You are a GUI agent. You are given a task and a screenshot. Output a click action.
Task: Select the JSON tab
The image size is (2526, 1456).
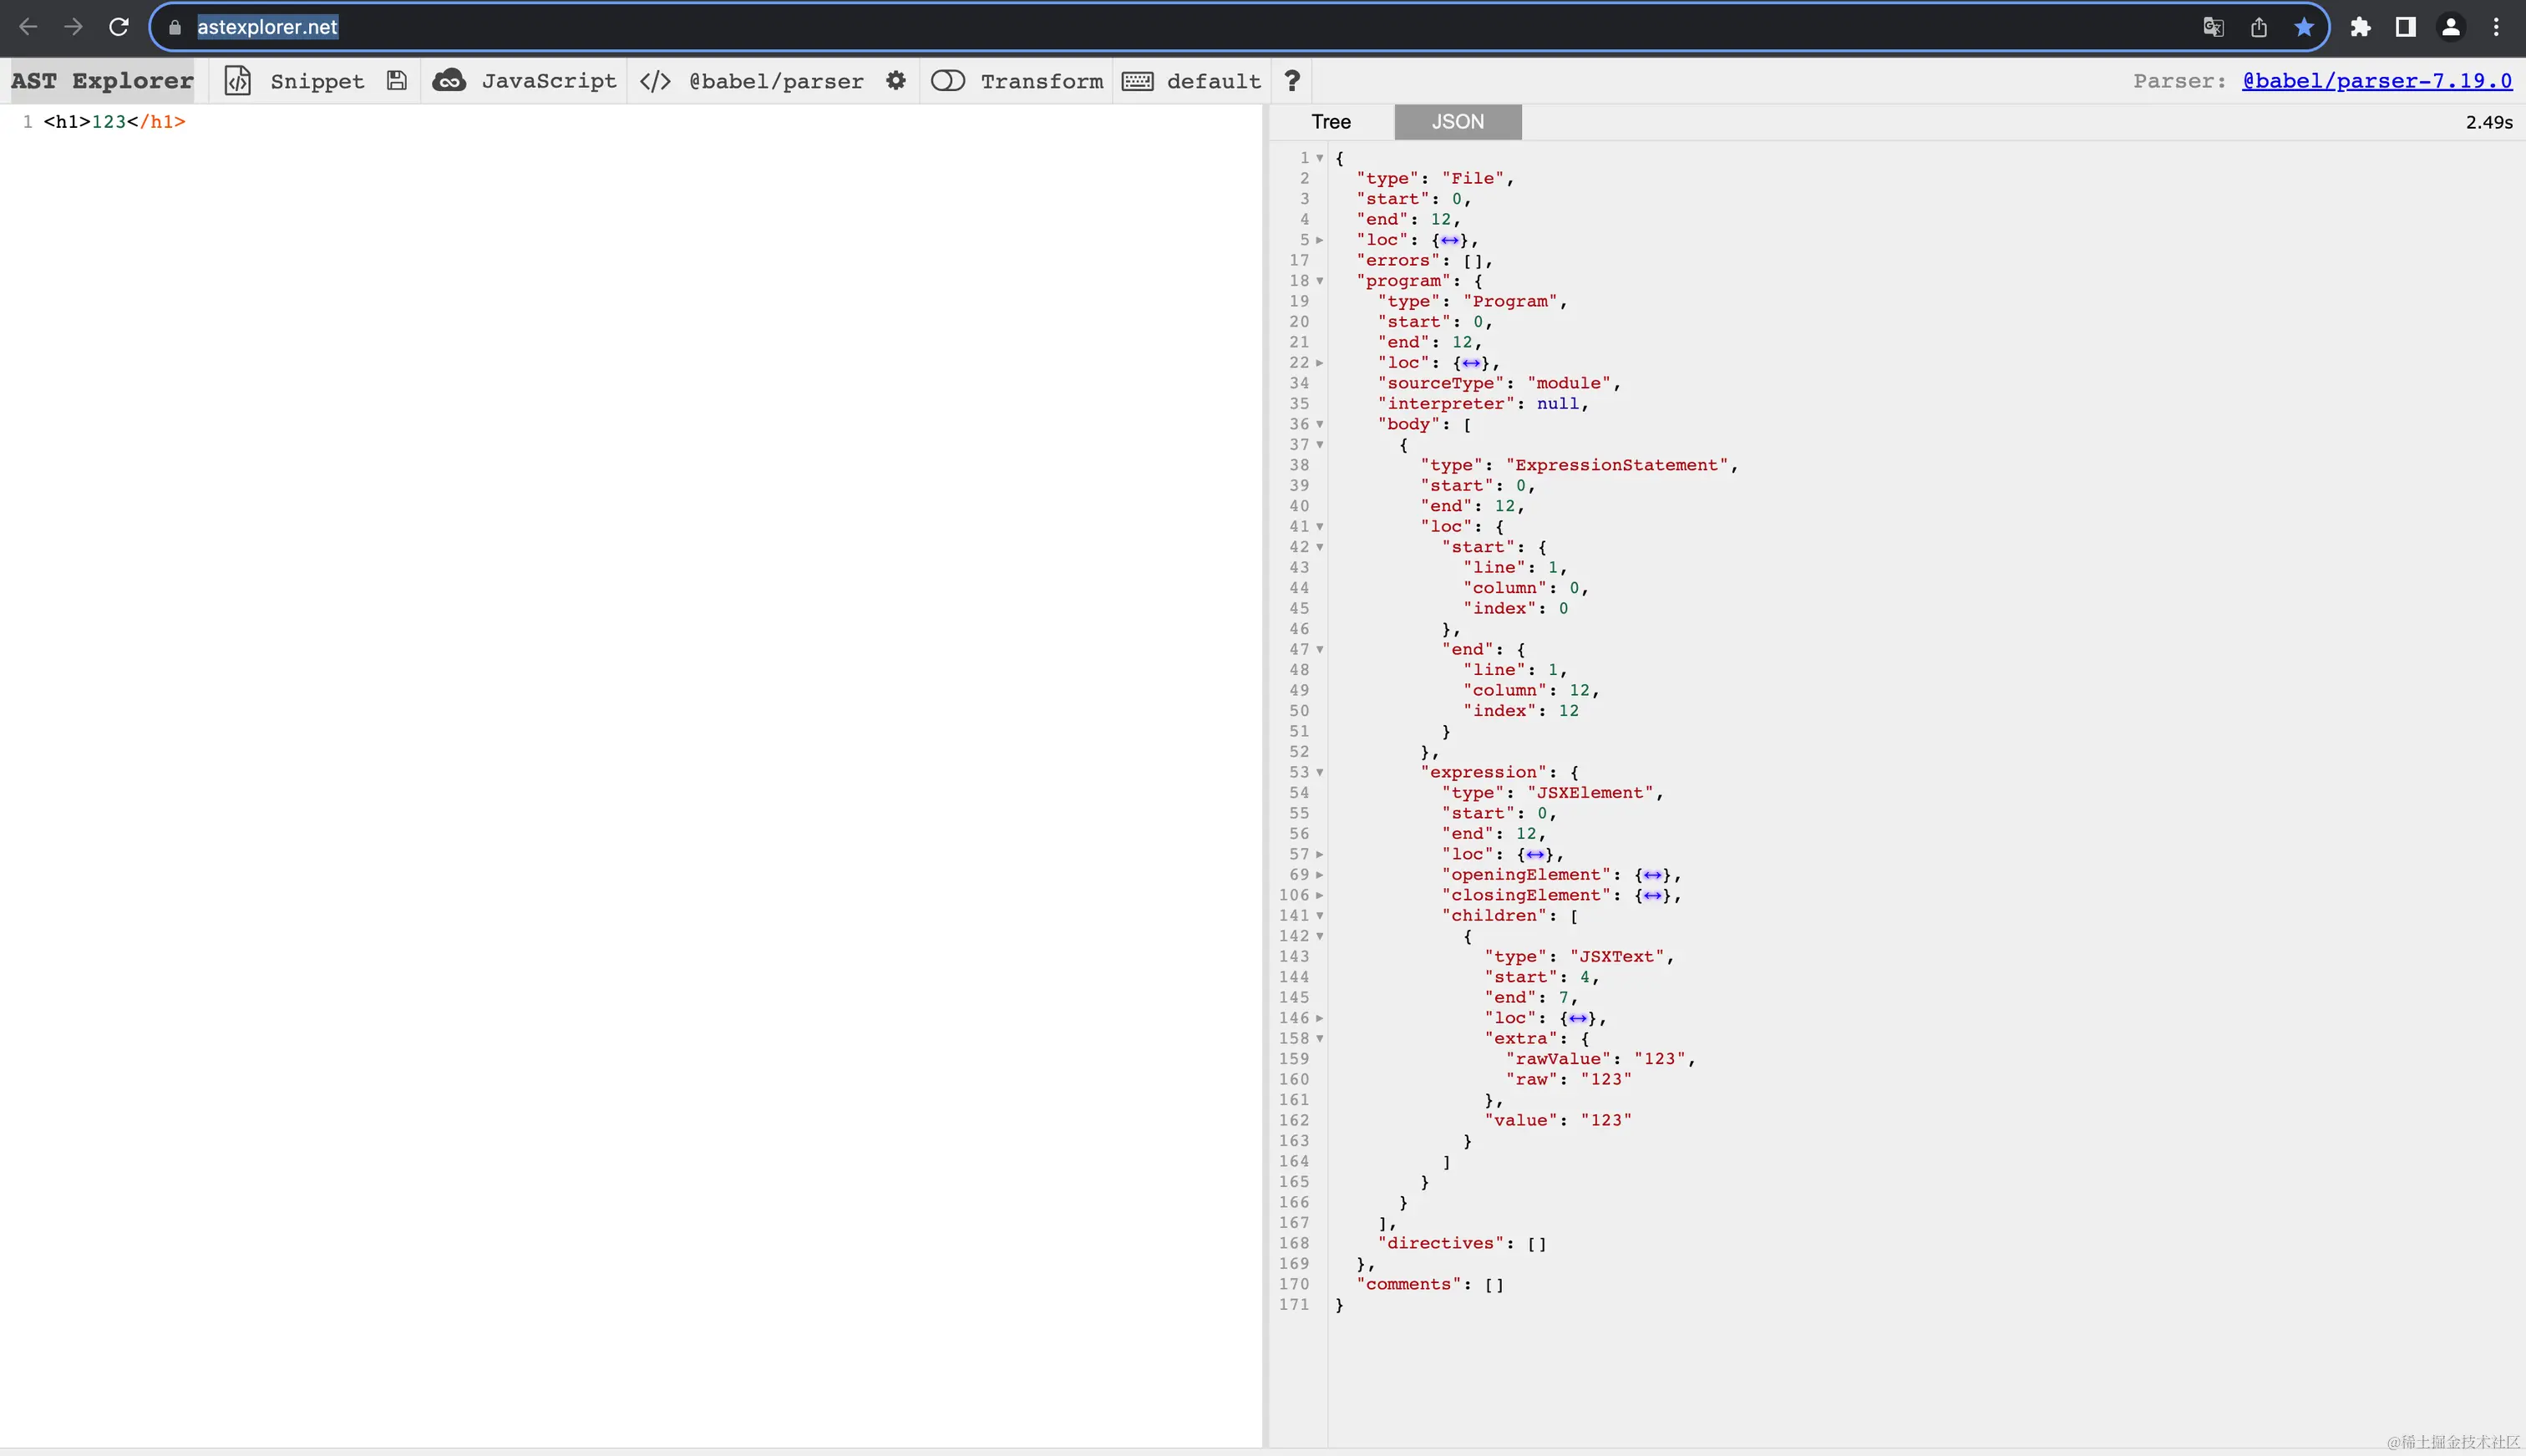coord(1457,122)
